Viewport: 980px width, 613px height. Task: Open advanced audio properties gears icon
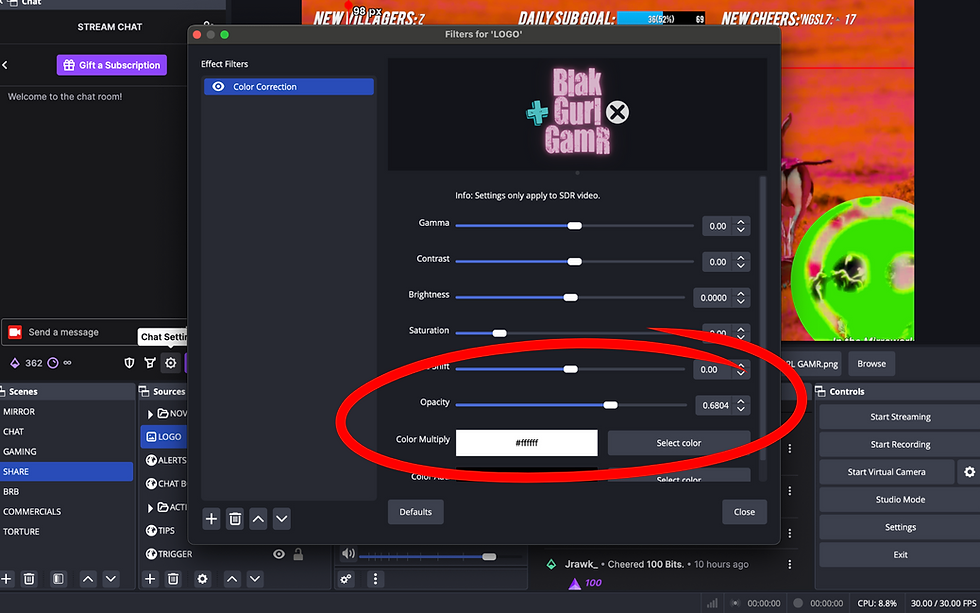pyautogui.click(x=346, y=579)
